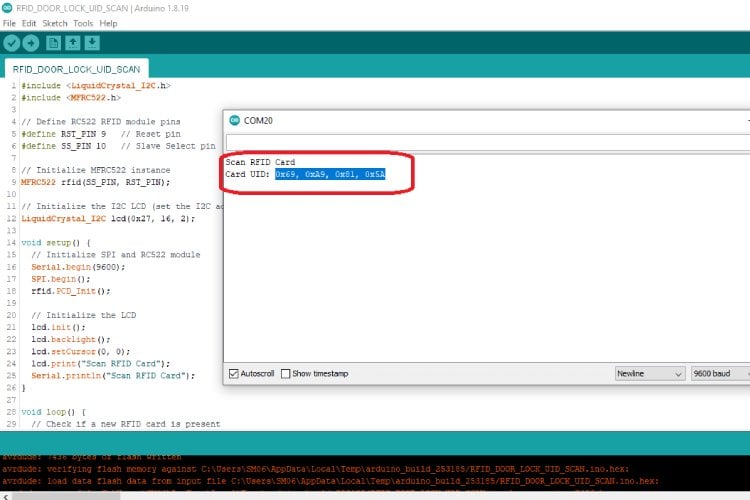
Task: Click the Arduino logo in the title bar
Action: pyautogui.click(x=8, y=8)
